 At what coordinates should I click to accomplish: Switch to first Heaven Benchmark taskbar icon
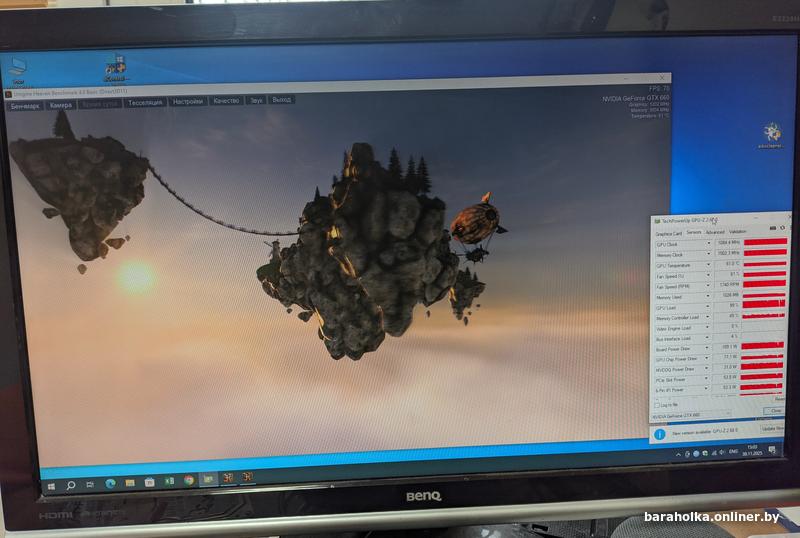229,478
